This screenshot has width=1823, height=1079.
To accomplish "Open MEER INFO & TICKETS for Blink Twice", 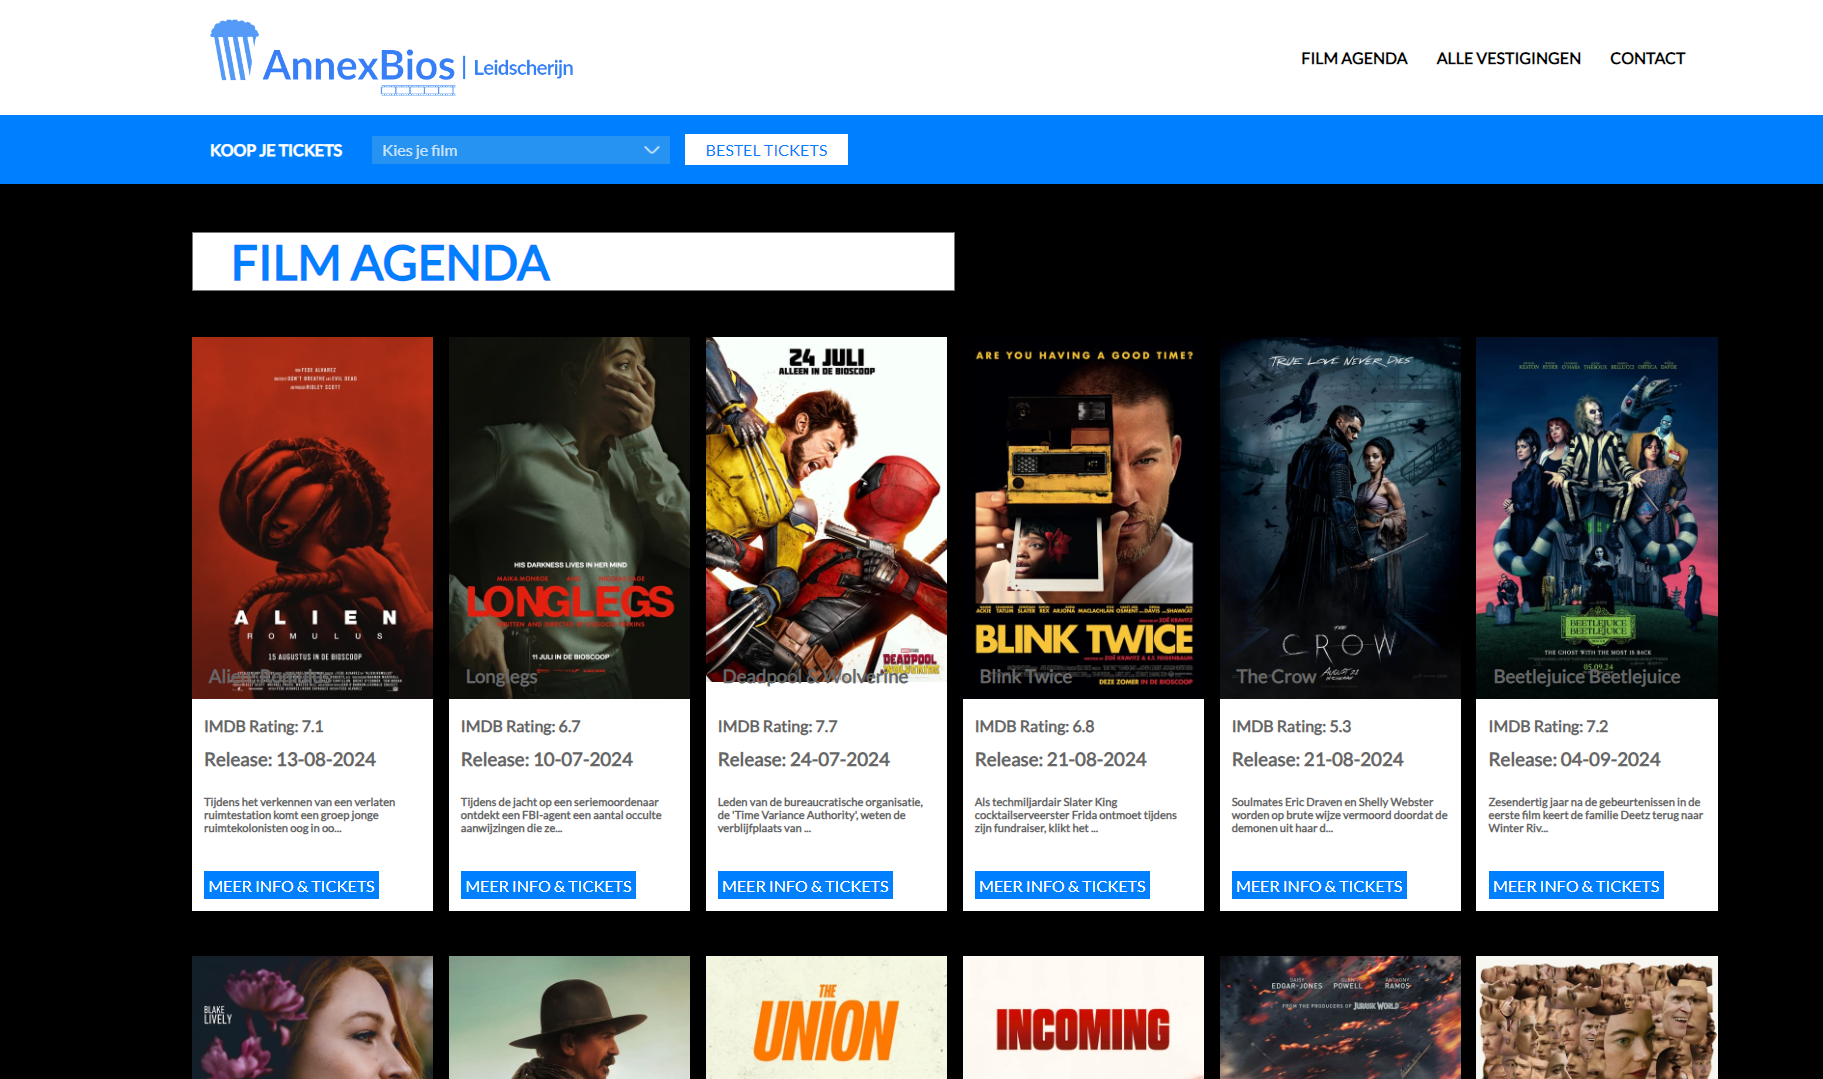I will coord(1062,886).
